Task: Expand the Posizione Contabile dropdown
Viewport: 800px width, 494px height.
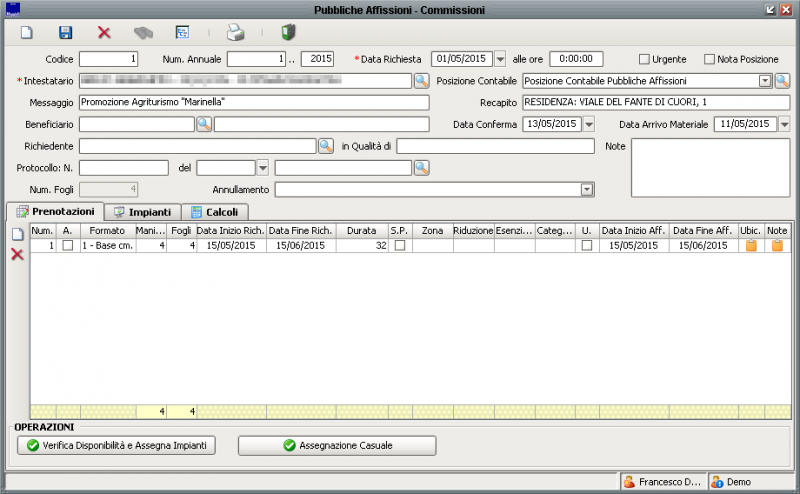Action: [765, 80]
